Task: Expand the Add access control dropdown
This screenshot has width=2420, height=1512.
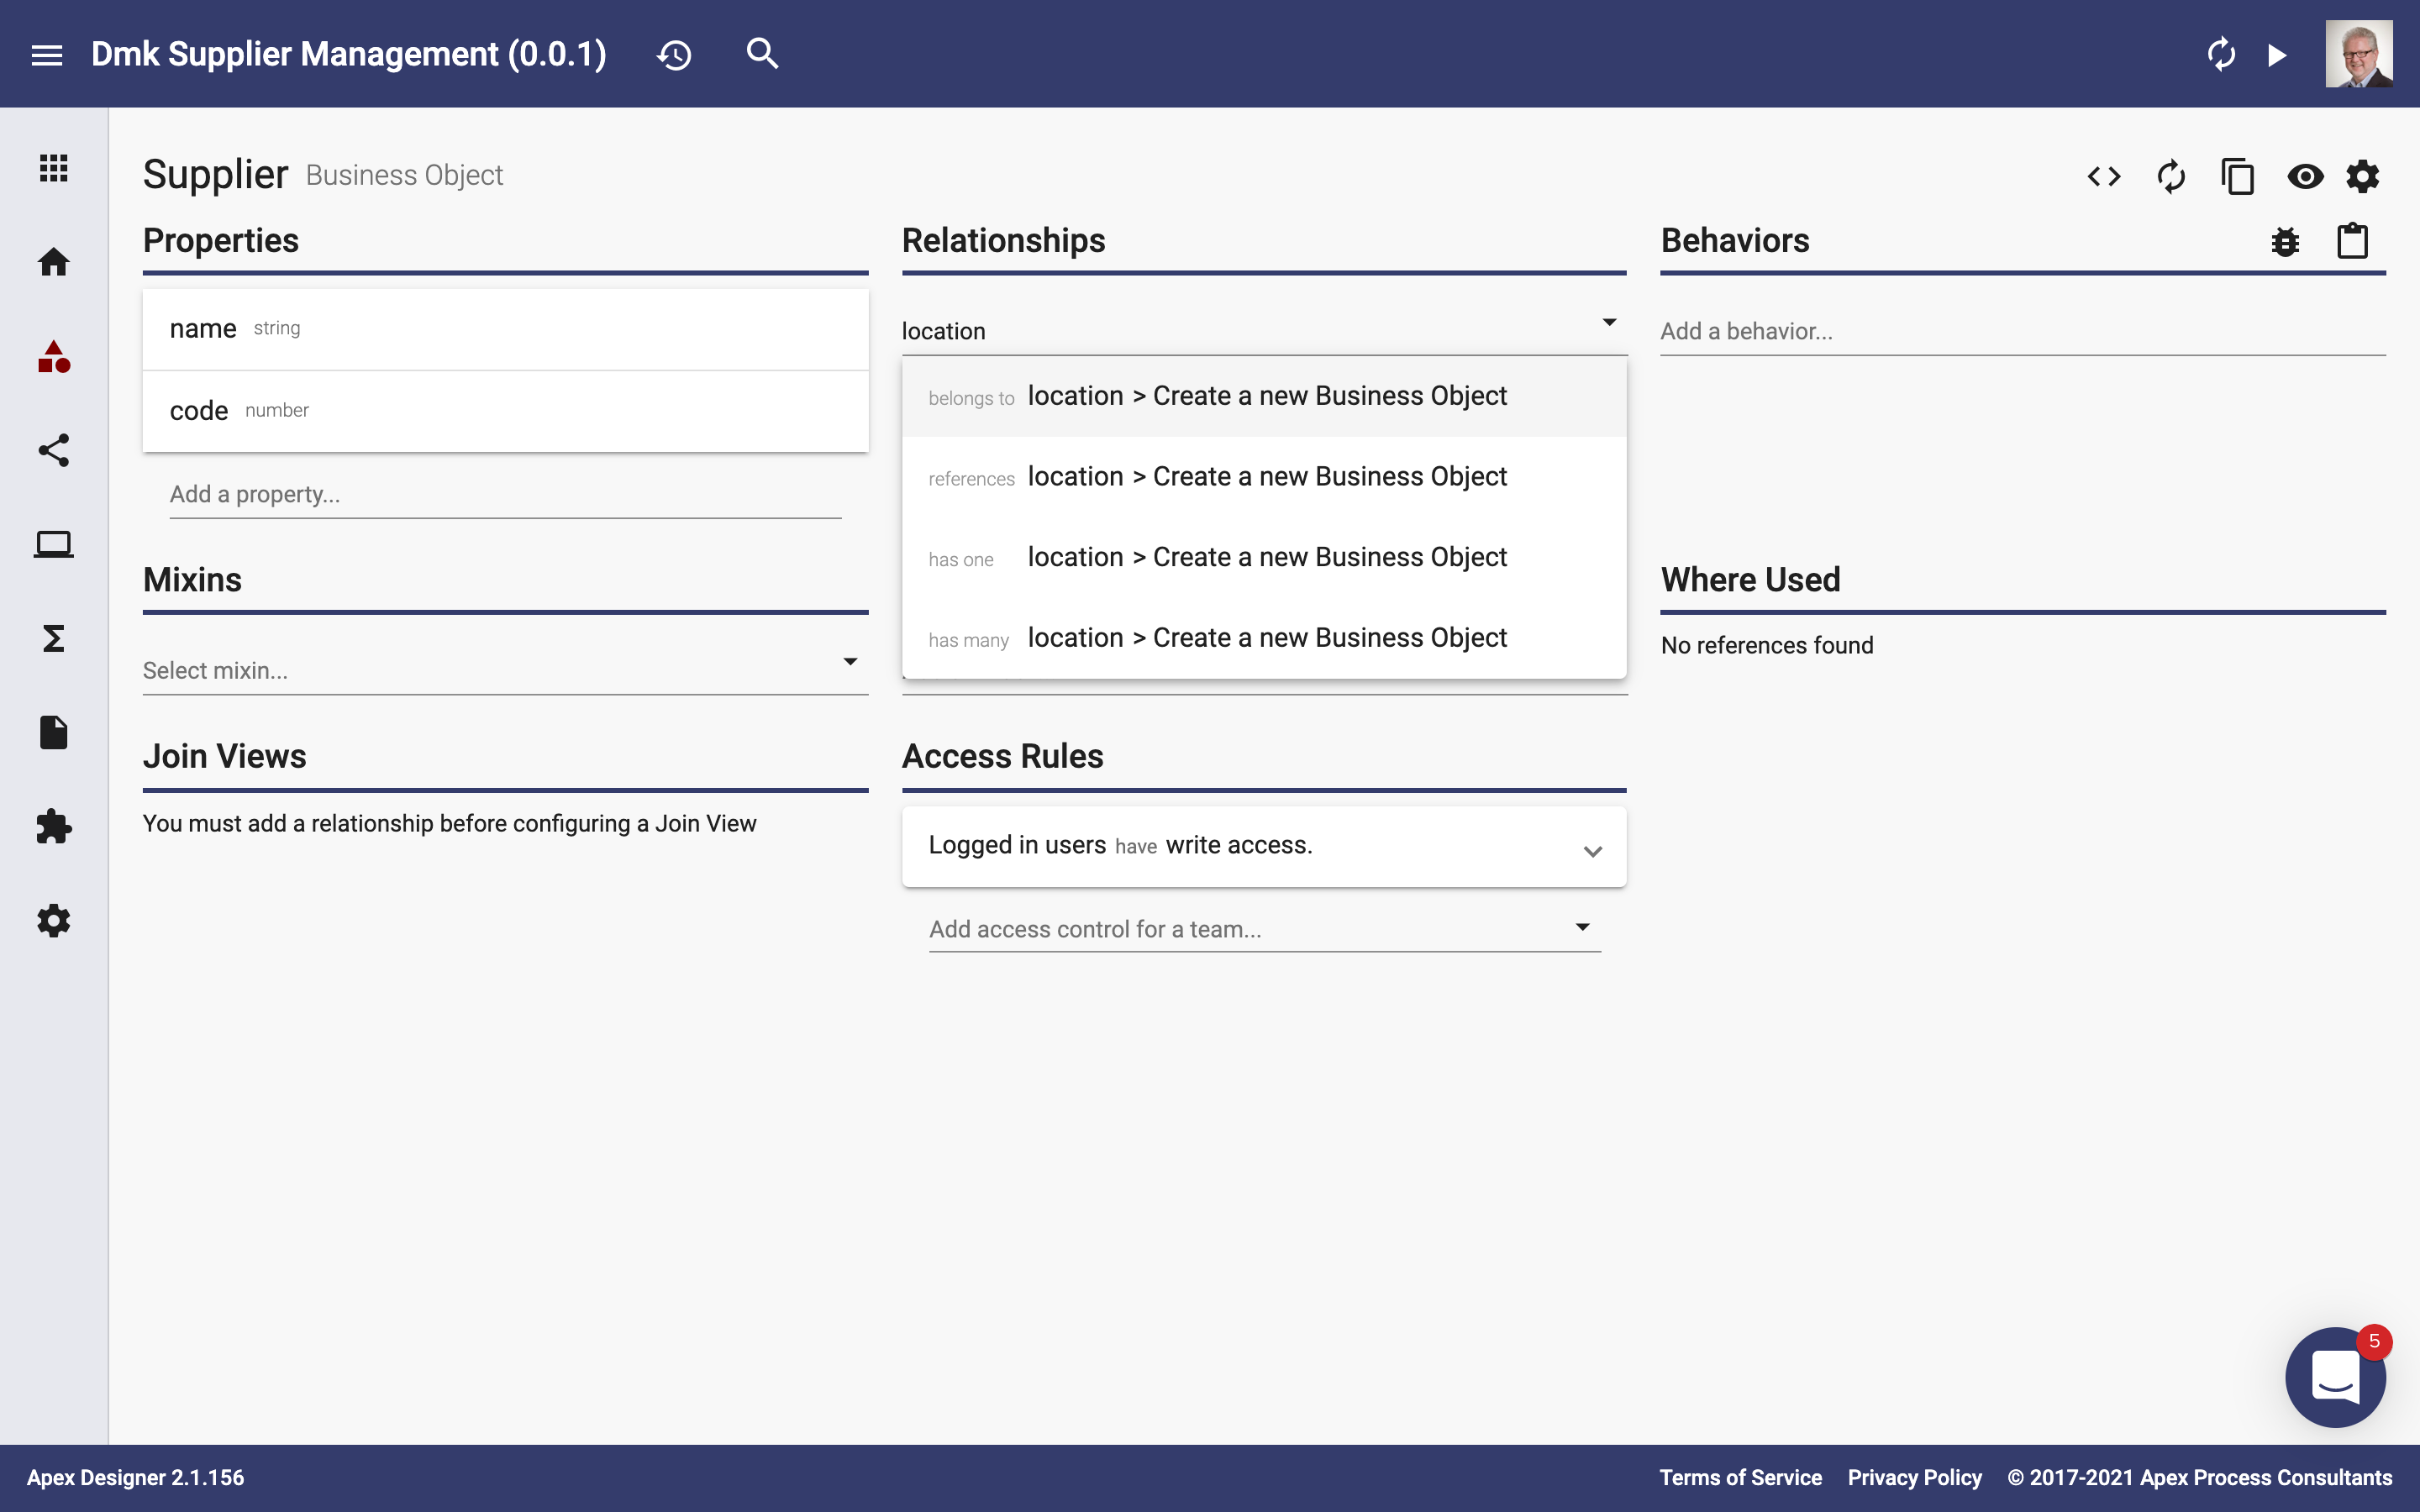Action: tap(1584, 925)
